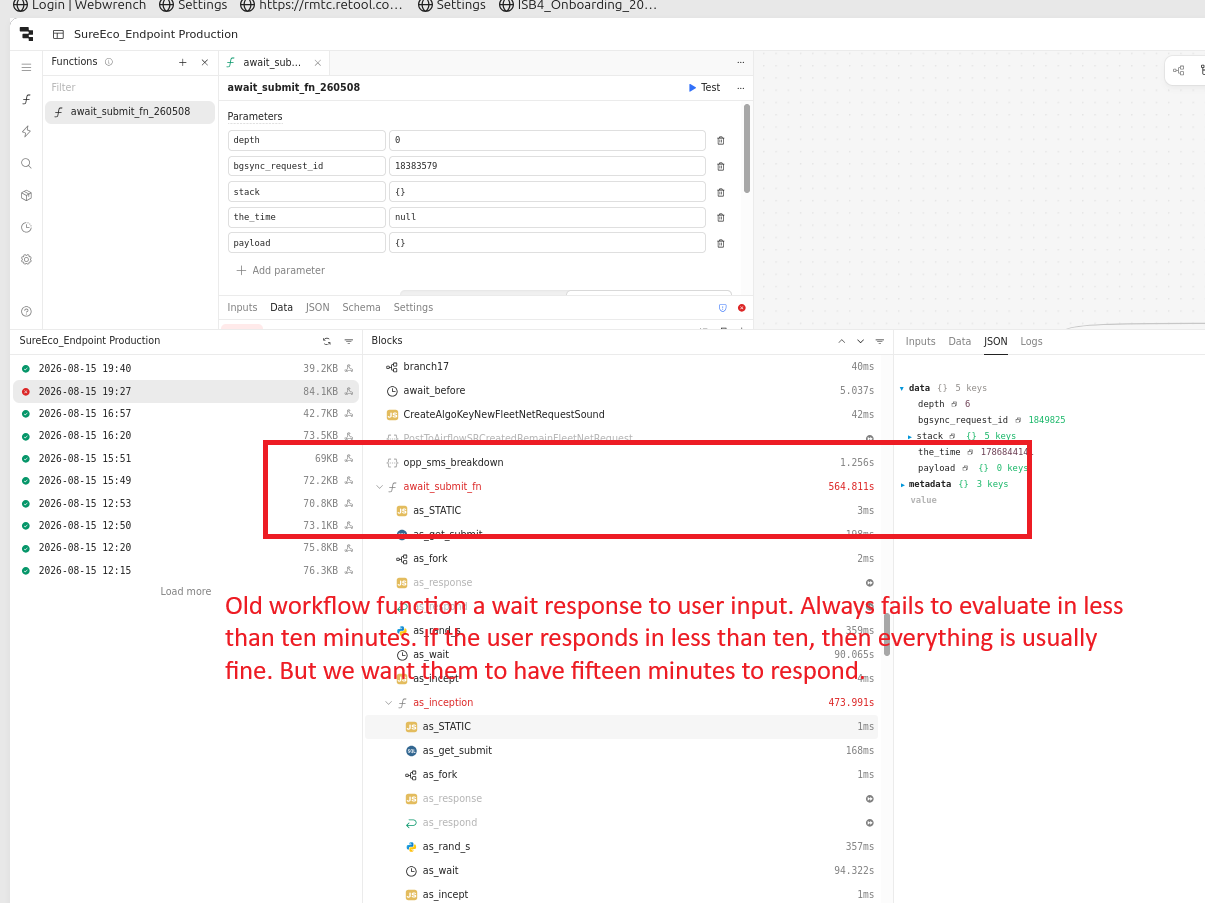Open three-dot menu beside Test button
The image size is (1205, 903).
[740, 88]
